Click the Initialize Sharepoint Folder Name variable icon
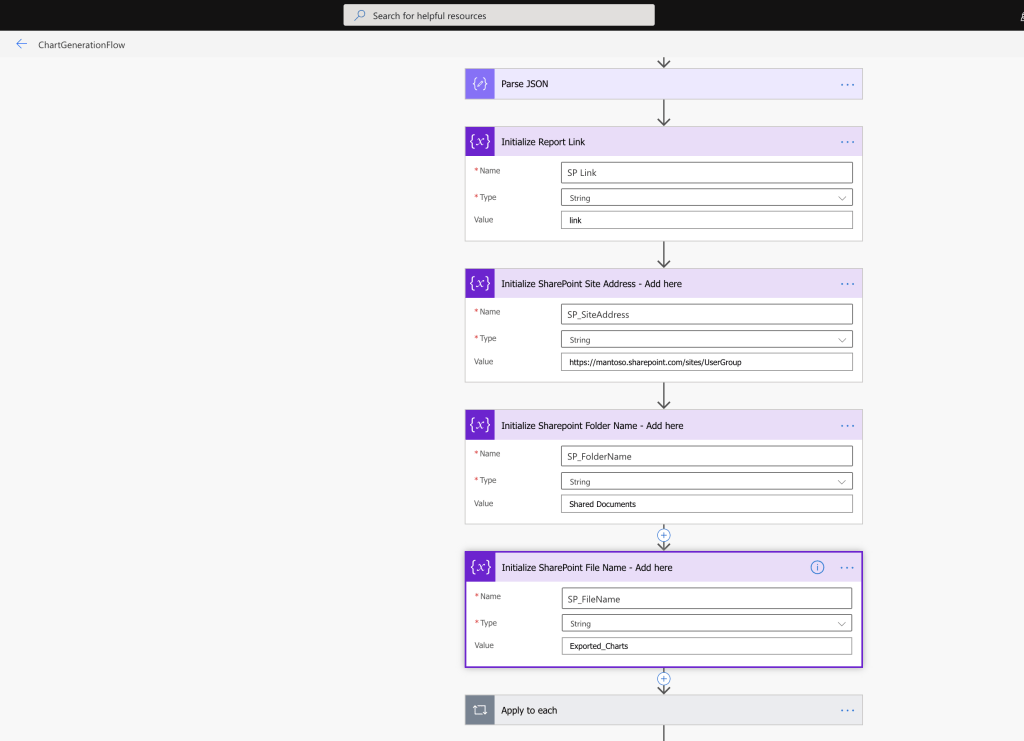Viewport: 1024px width, 741px height. click(x=479, y=424)
